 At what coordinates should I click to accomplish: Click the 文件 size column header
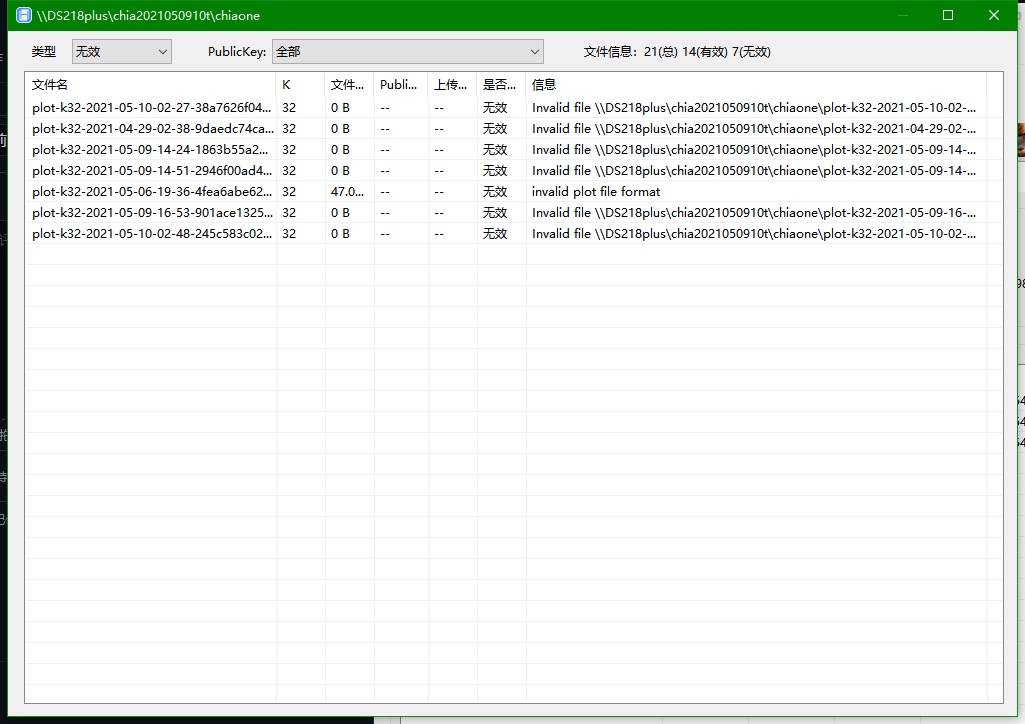[347, 84]
